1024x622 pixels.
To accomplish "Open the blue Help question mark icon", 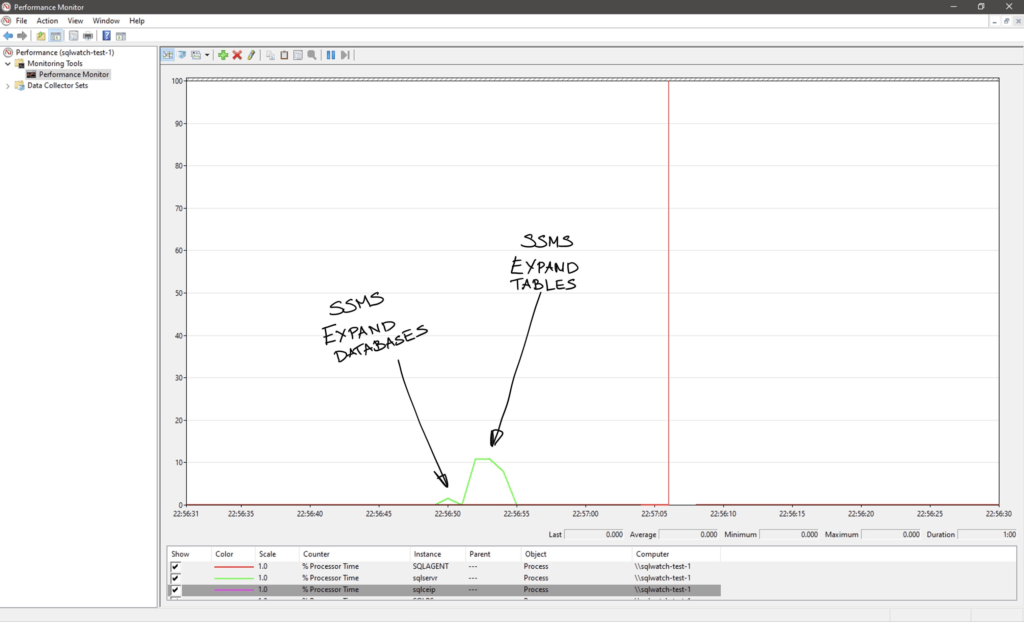I will click(x=106, y=36).
